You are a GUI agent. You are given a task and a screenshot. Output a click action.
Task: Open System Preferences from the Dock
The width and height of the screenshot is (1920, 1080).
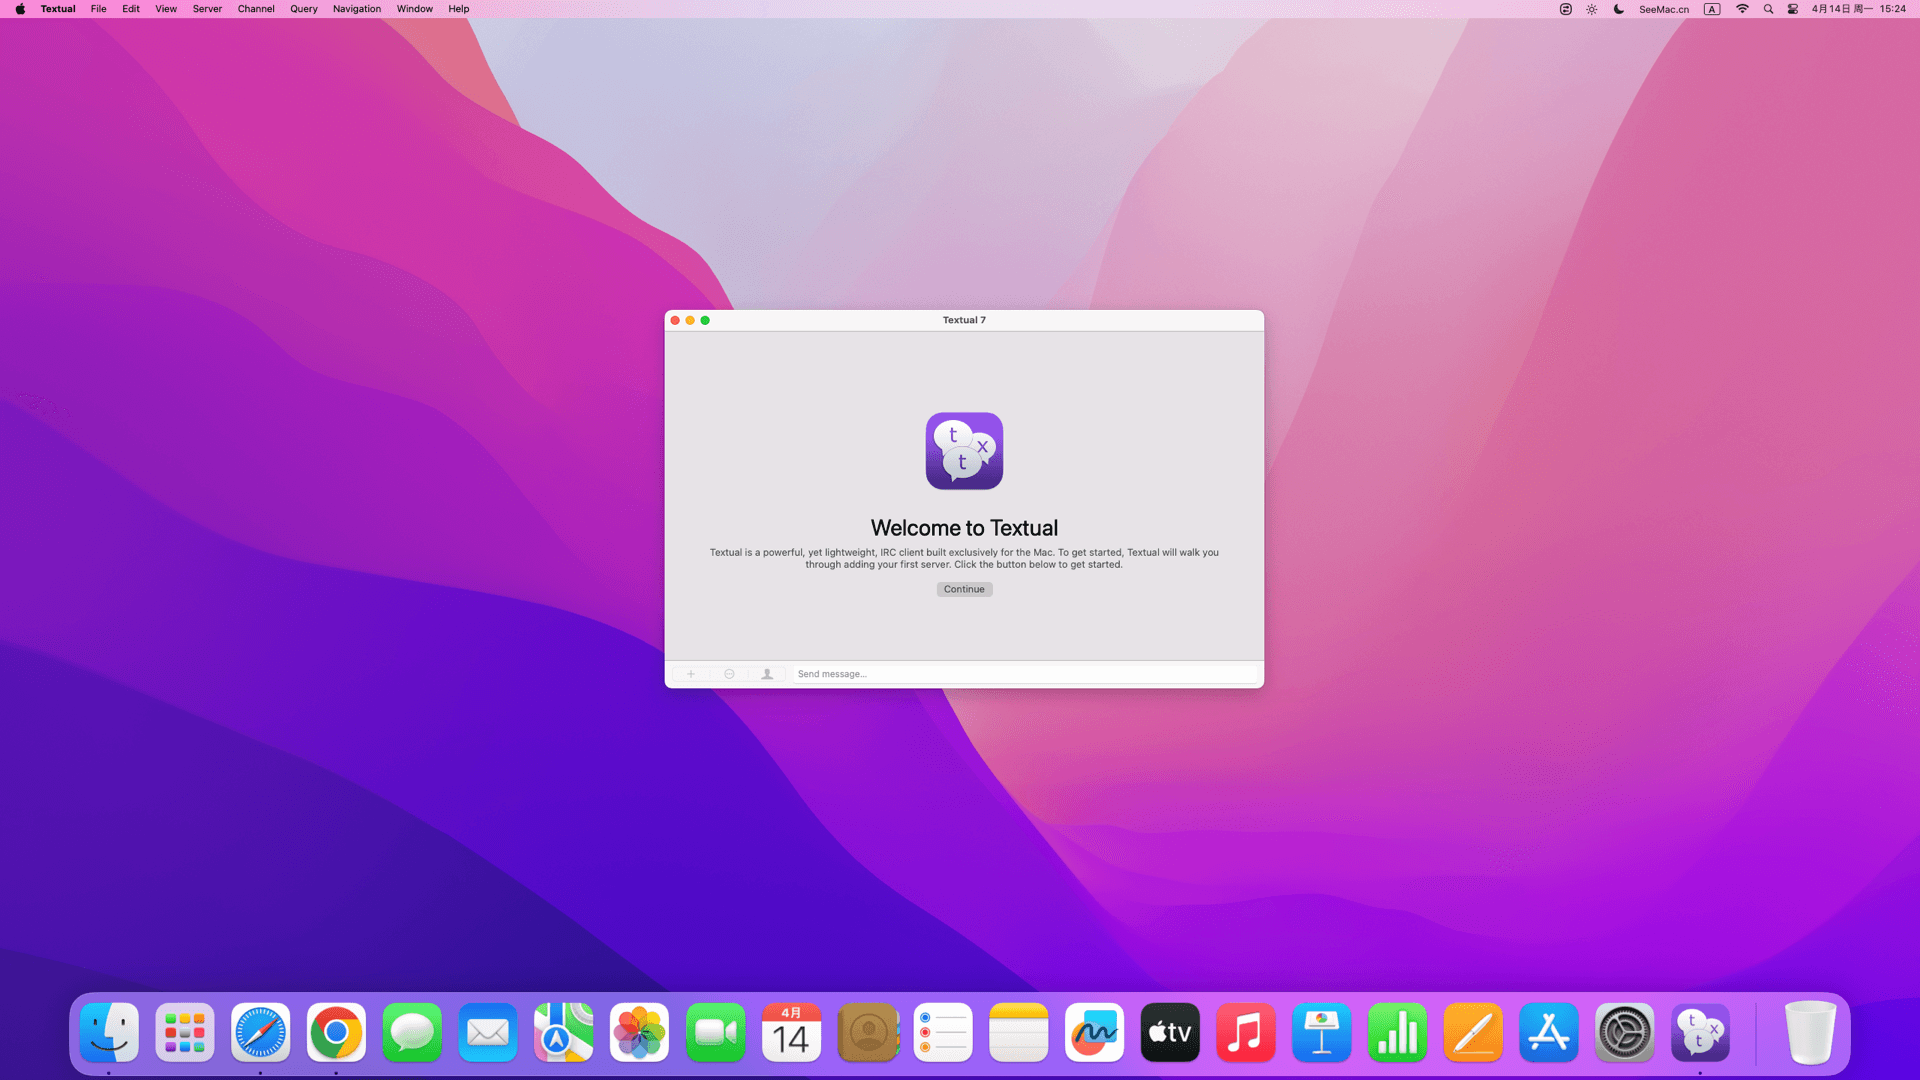1624,1033
